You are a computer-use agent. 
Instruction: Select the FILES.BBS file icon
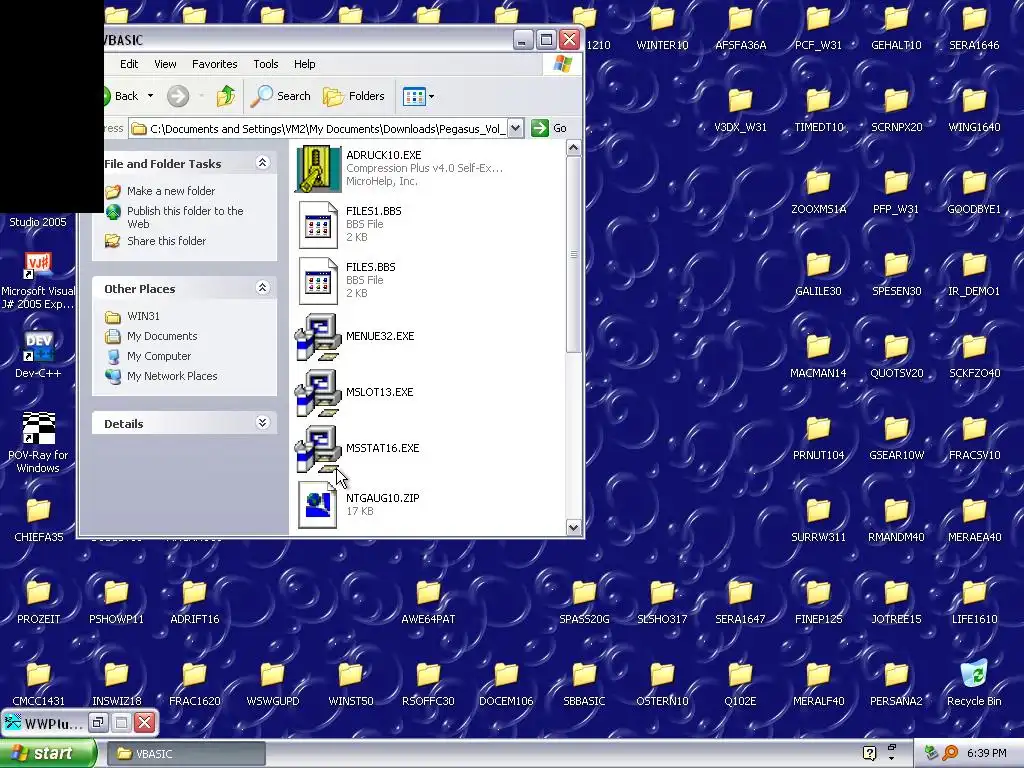click(318, 281)
